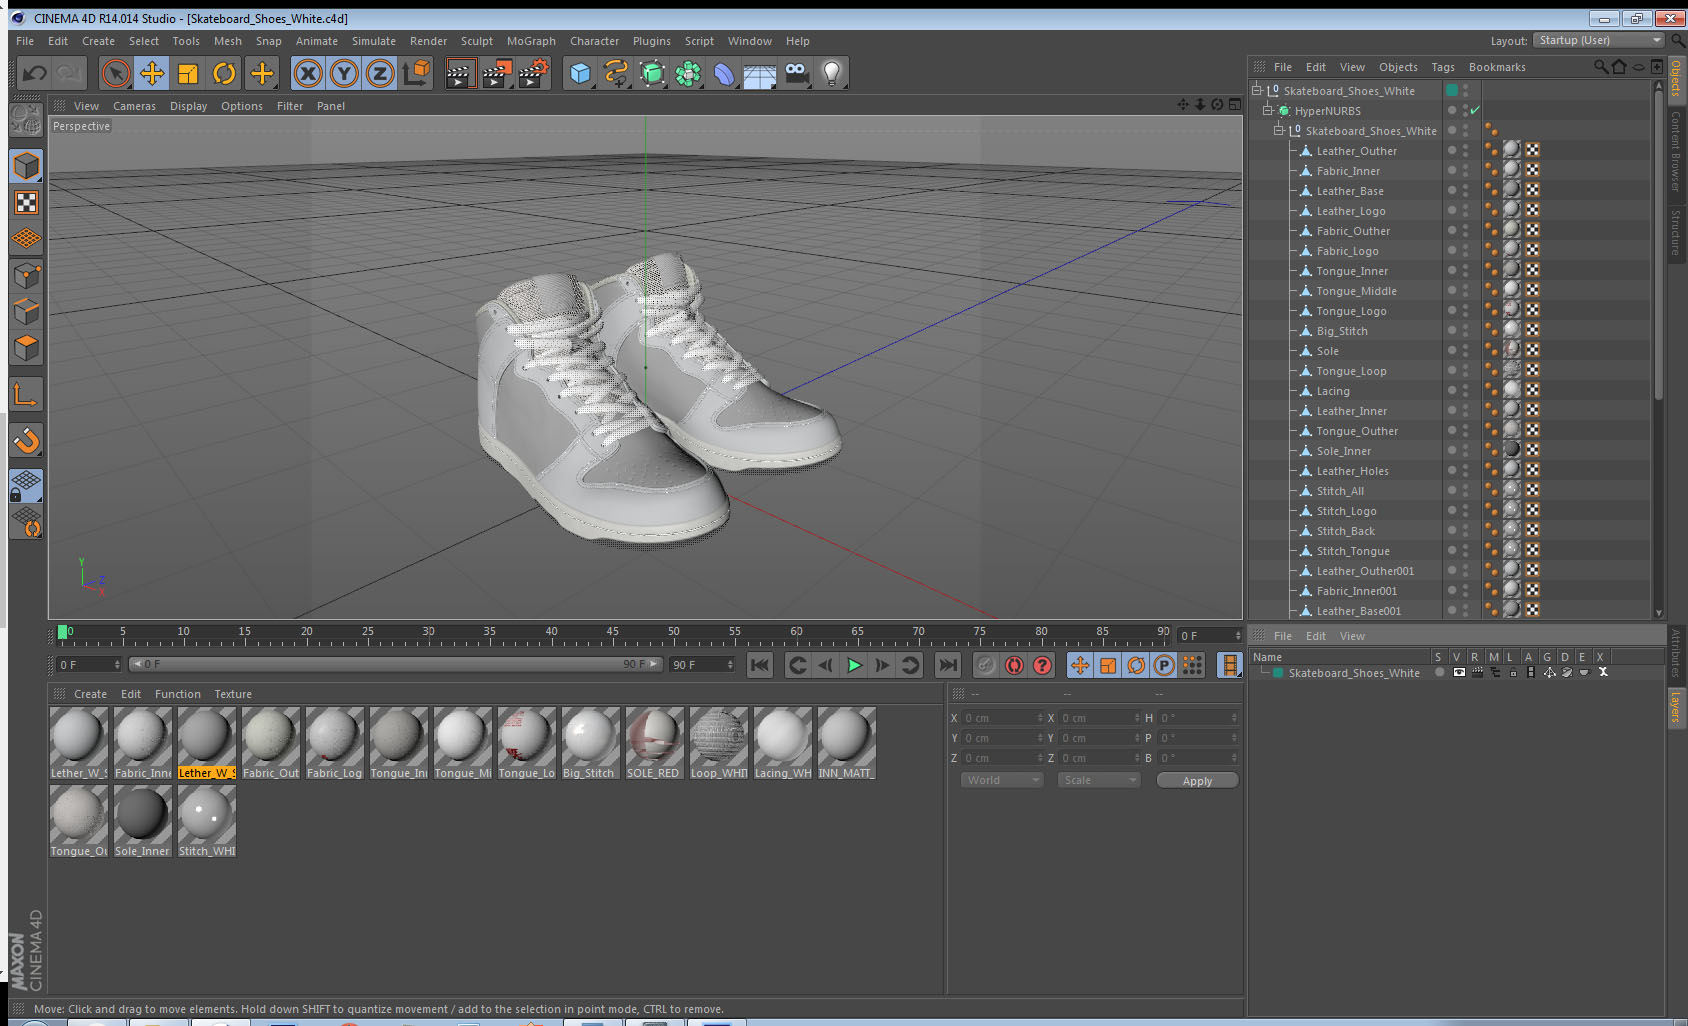This screenshot has height=1026, width=1688.
Task: Select the Live Selection tool
Action: coord(116,73)
